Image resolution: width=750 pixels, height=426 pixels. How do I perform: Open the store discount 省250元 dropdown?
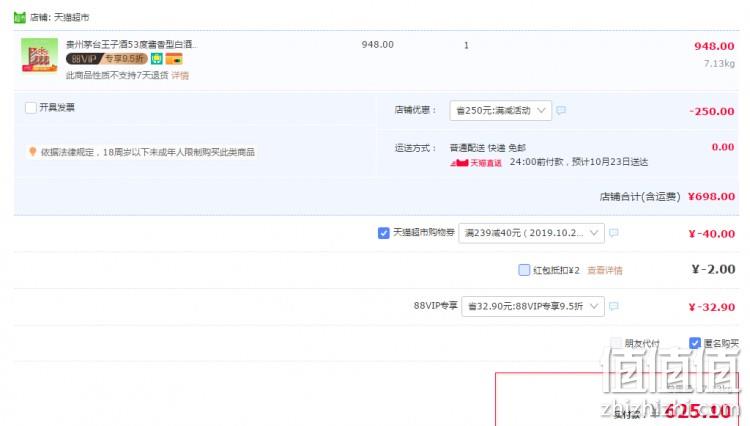tap(500, 110)
